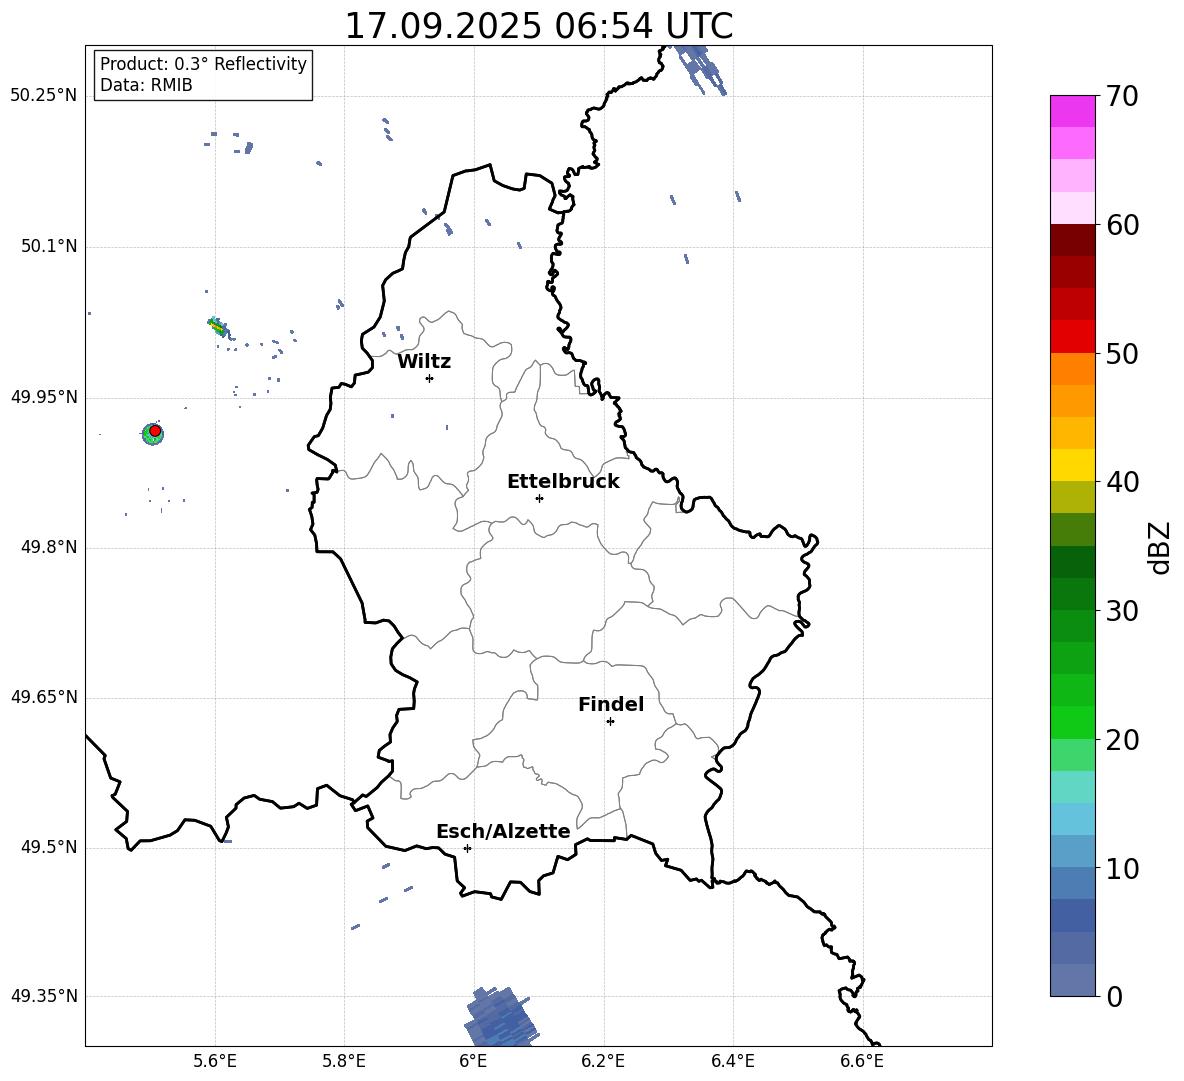Click the Findel location cross marker

click(x=610, y=722)
